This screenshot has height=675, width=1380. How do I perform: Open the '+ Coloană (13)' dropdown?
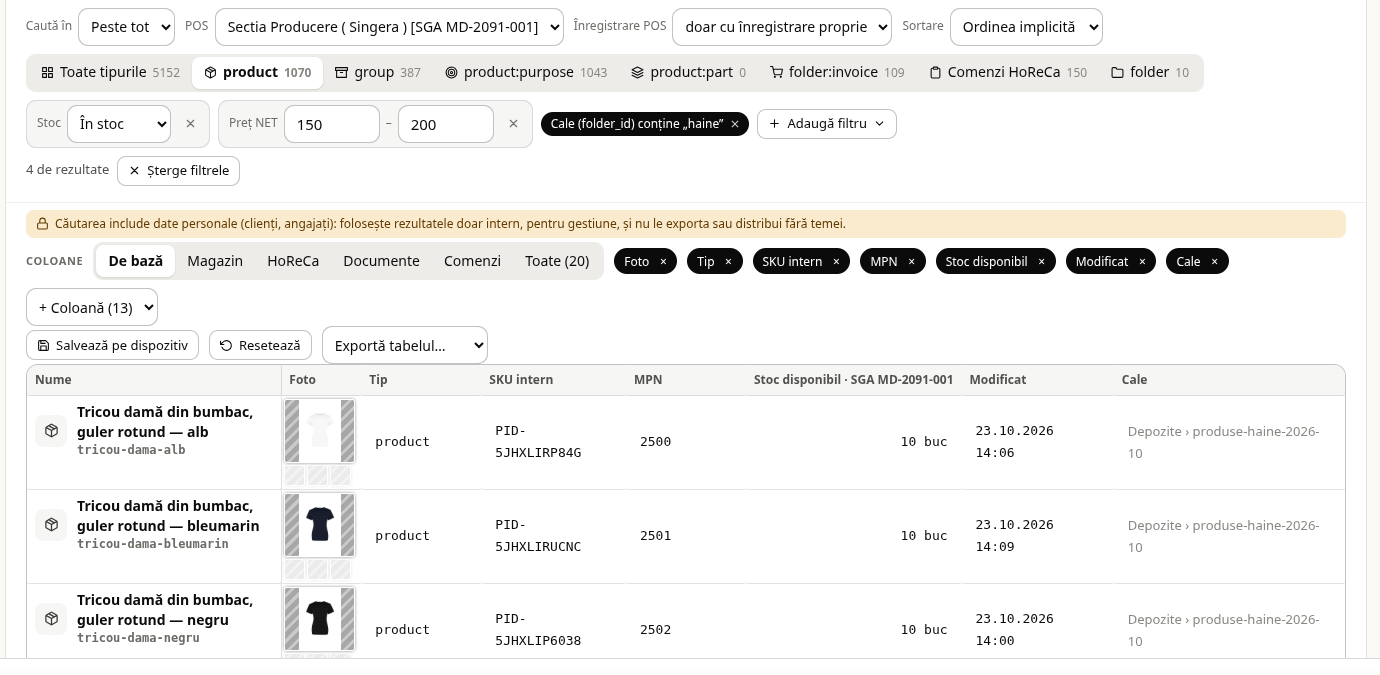tap(92, 308)
